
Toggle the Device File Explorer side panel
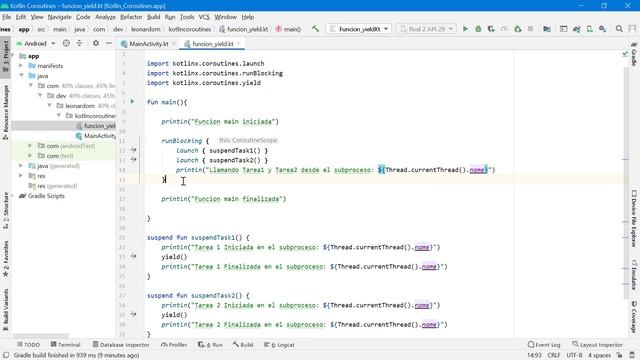pyautogui.click(x=634, y=218)
